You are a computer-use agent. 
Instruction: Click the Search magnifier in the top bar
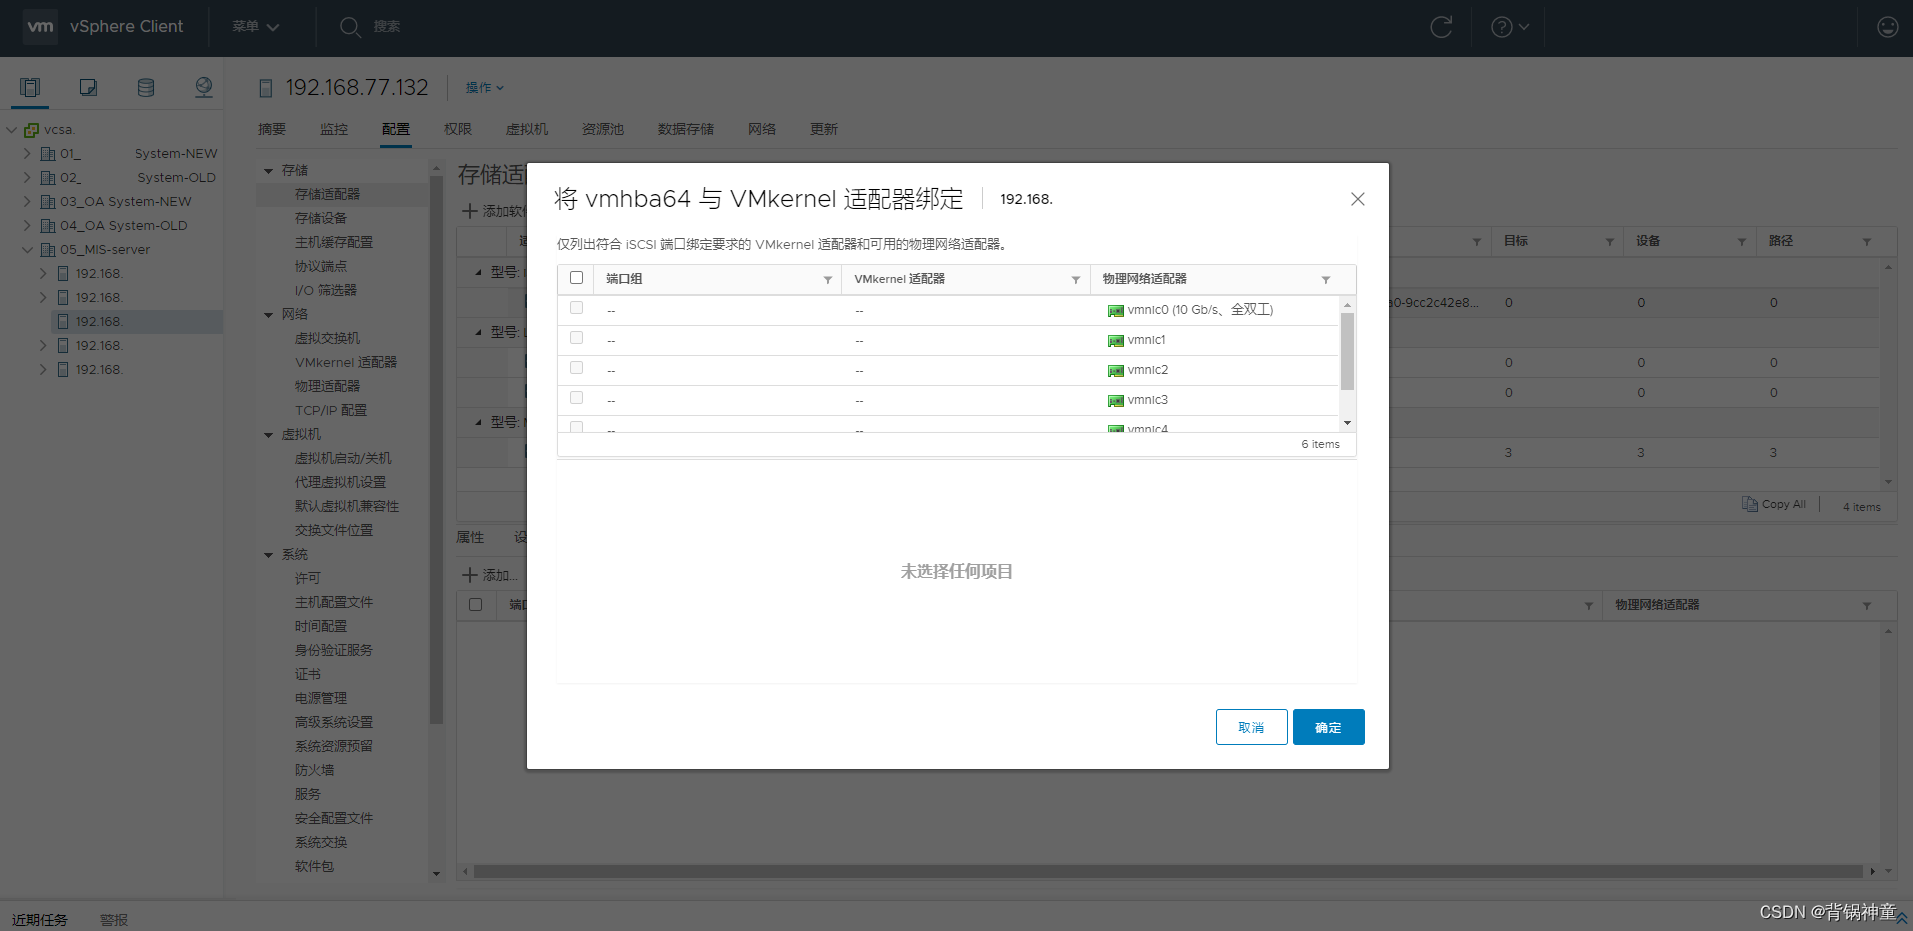coord(349,27)
